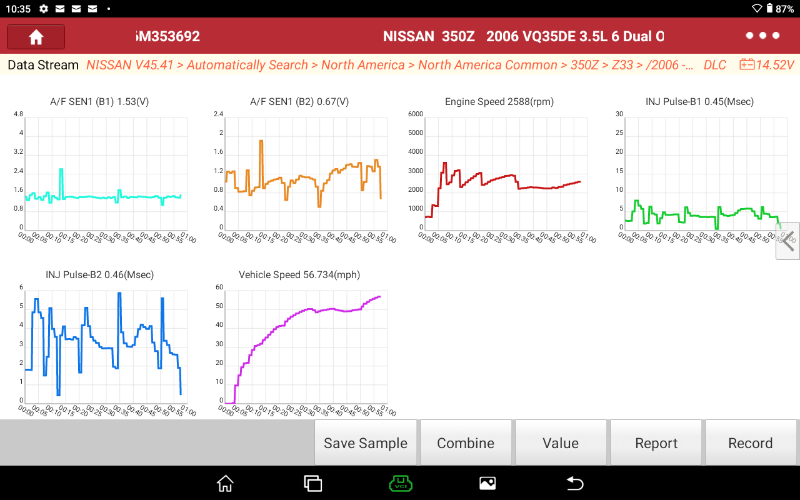Expand the side panel arrow on right edge

(788, 241)
